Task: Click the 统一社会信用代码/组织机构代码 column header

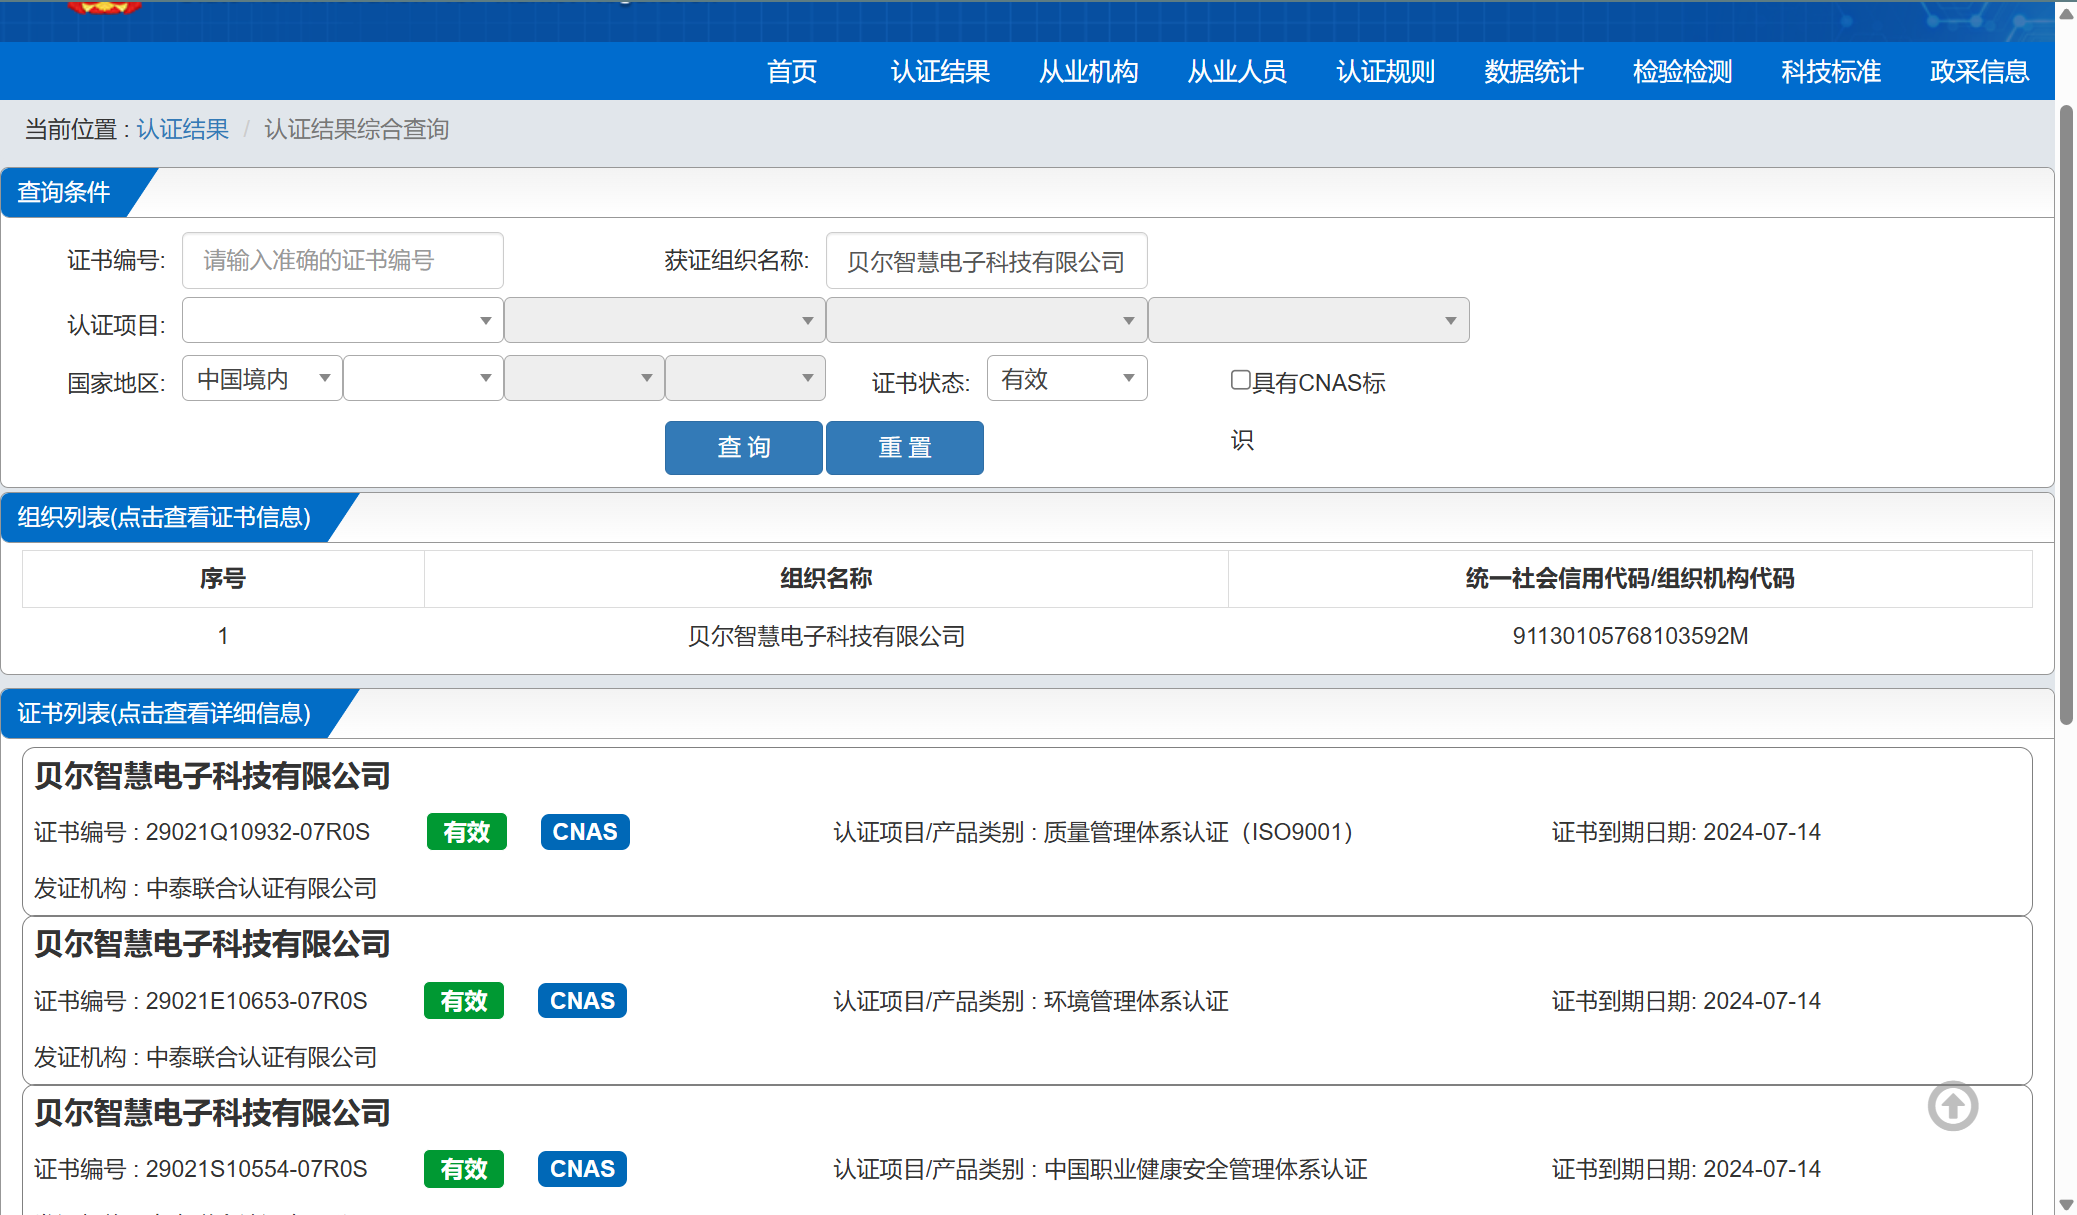Action: pos(1630,578)
